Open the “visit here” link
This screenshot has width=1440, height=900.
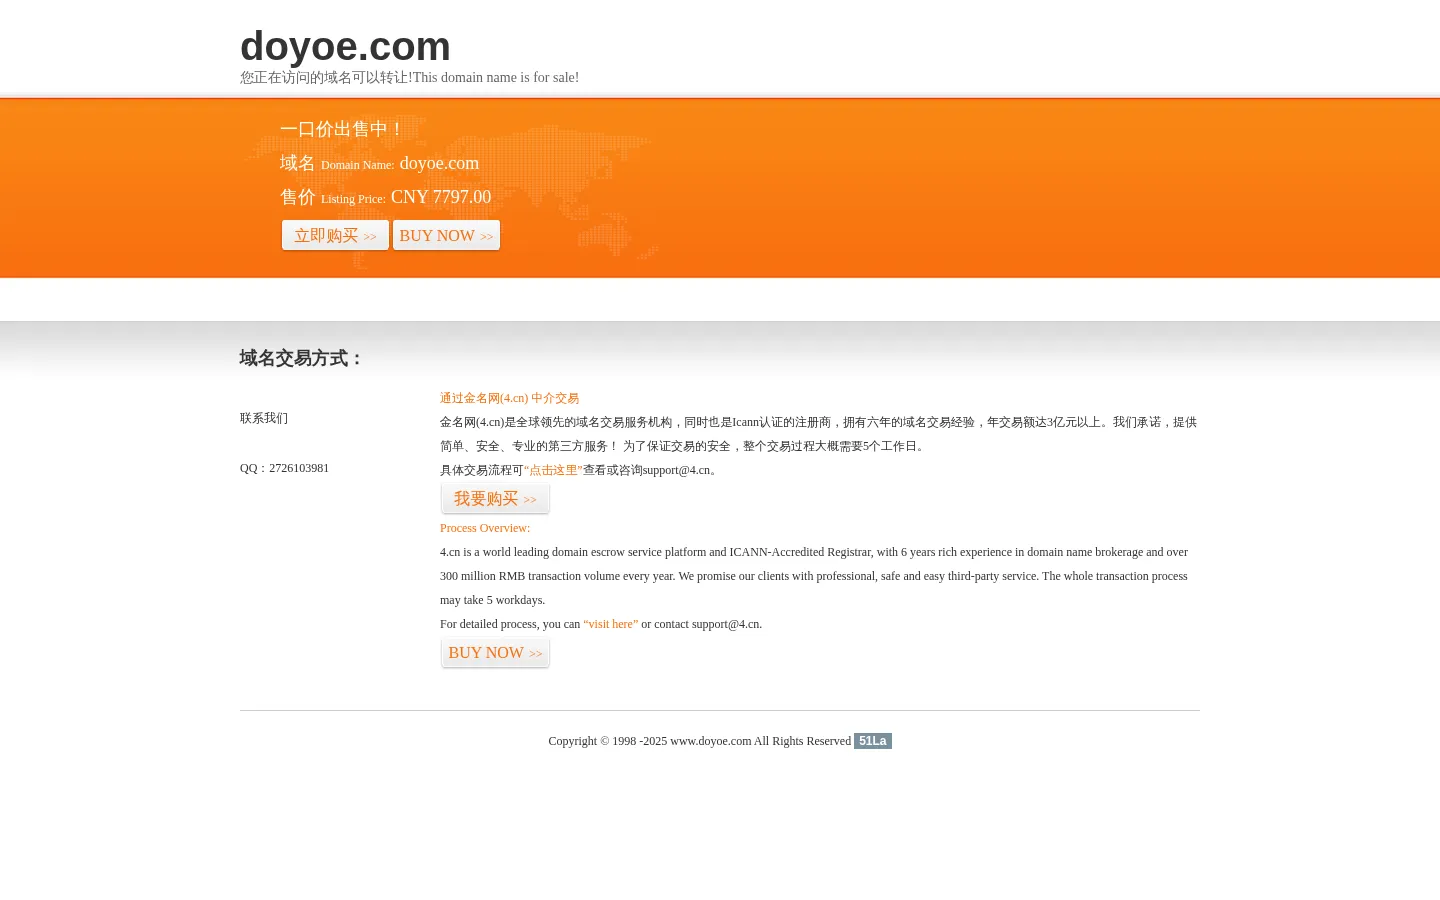point(610,624)
